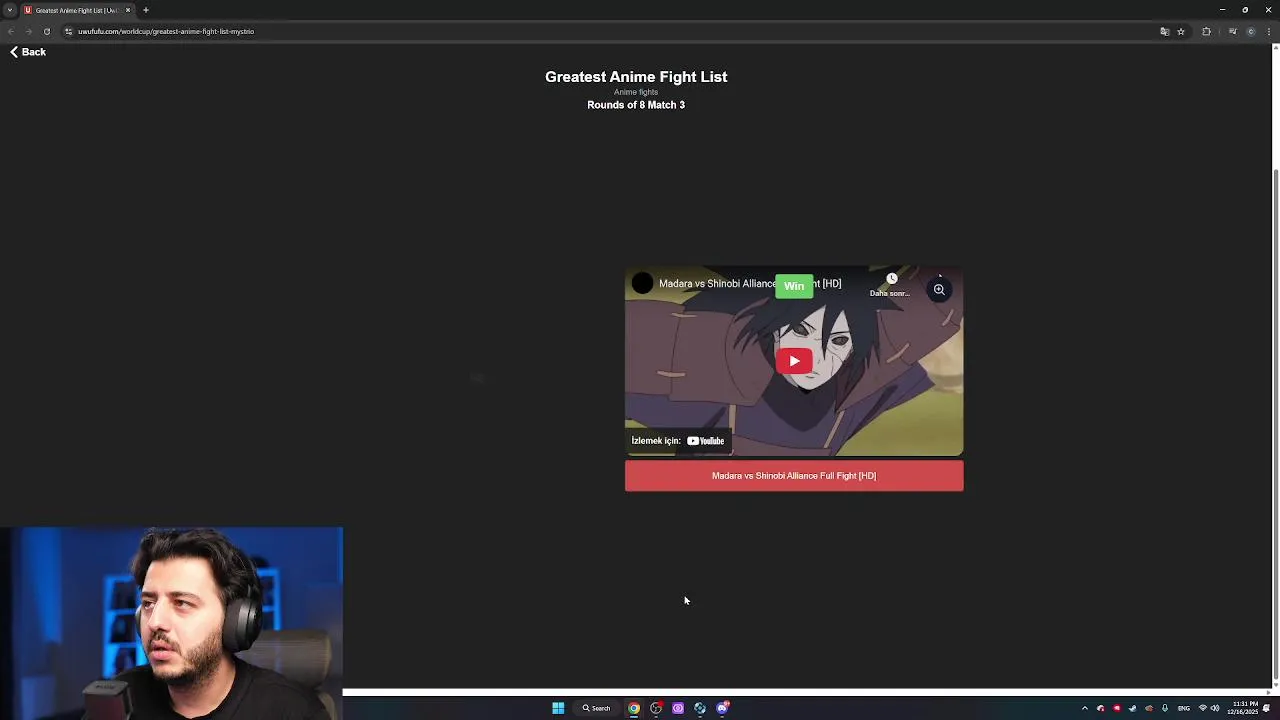Click the green Win button
Viewport: 1280px width, 720px height.
coord(794,286)
